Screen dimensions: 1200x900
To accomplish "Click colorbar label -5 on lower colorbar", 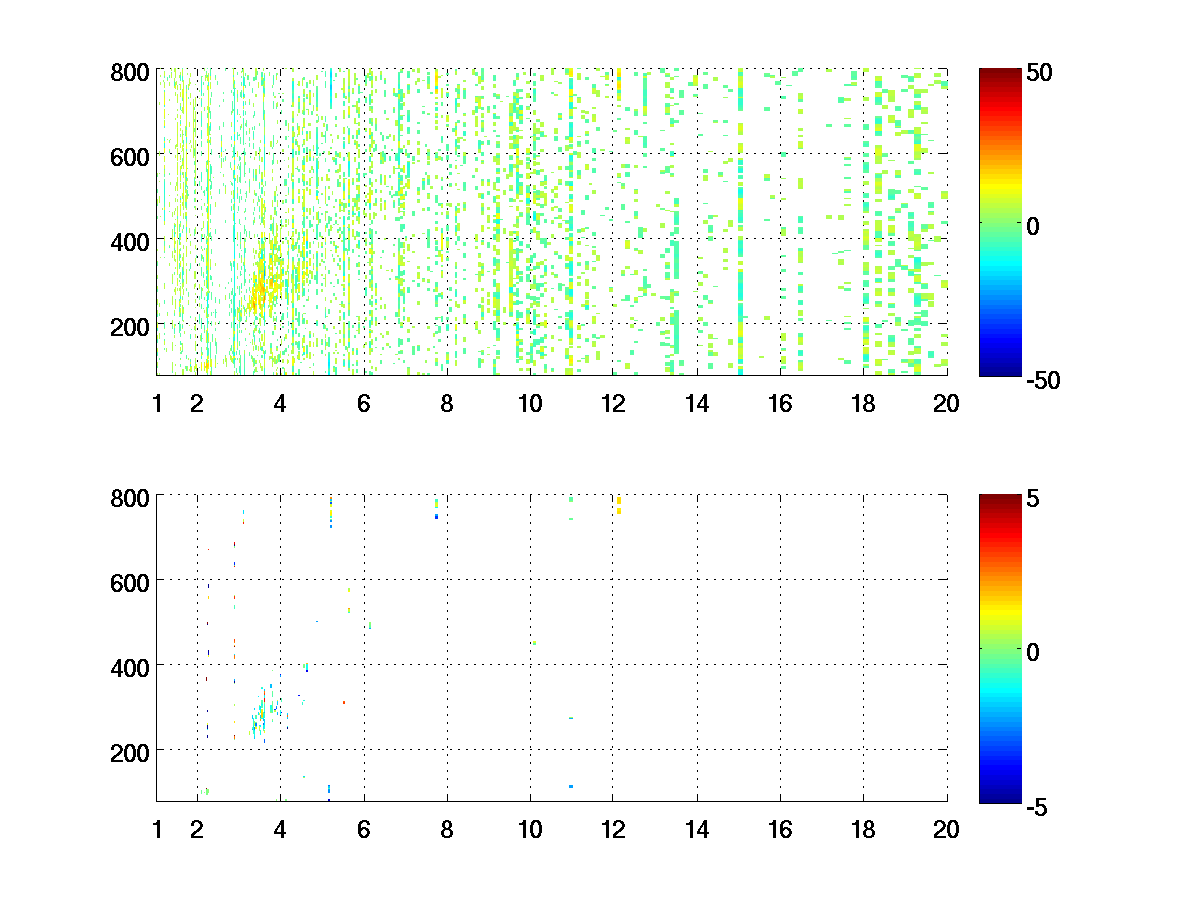I will click(1037, 805).
